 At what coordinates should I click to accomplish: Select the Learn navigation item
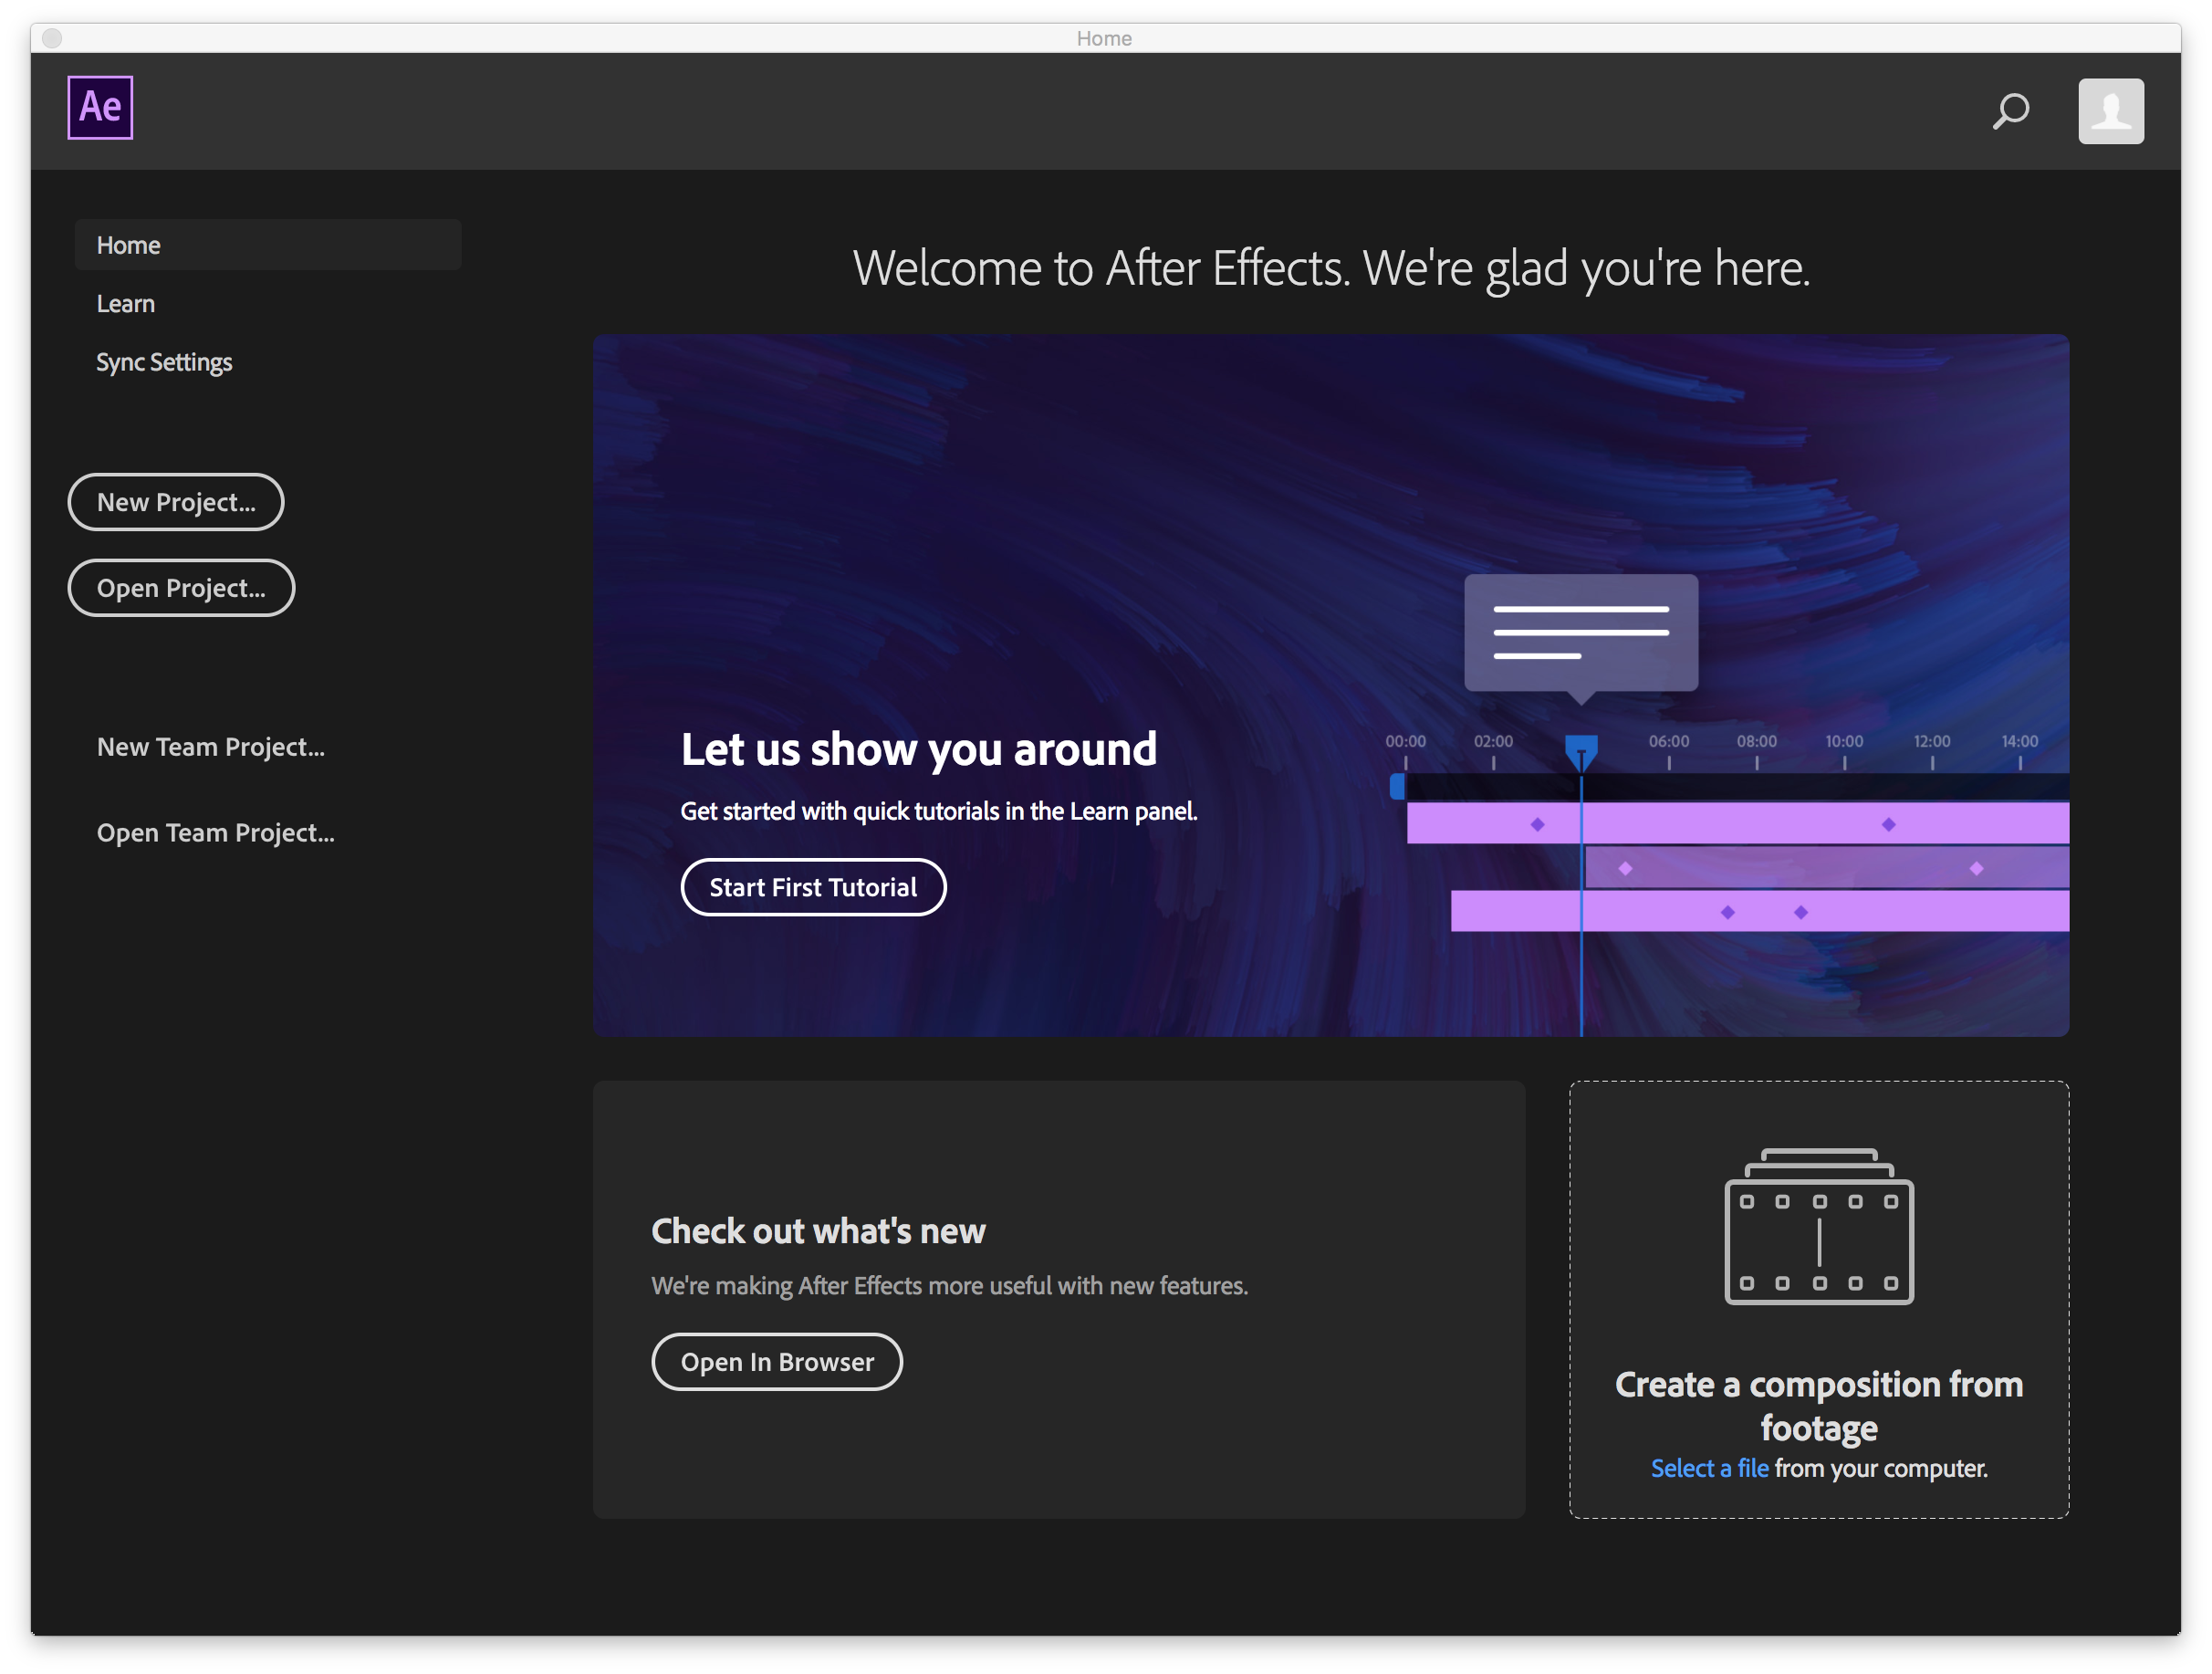pyautogui.click(x=127, y=302)
